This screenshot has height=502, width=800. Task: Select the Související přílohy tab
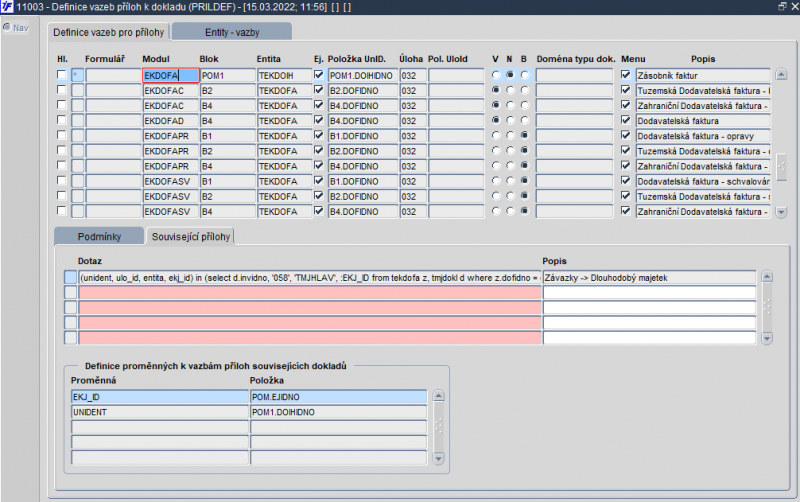pyautogui.click(x=189, y=236)
